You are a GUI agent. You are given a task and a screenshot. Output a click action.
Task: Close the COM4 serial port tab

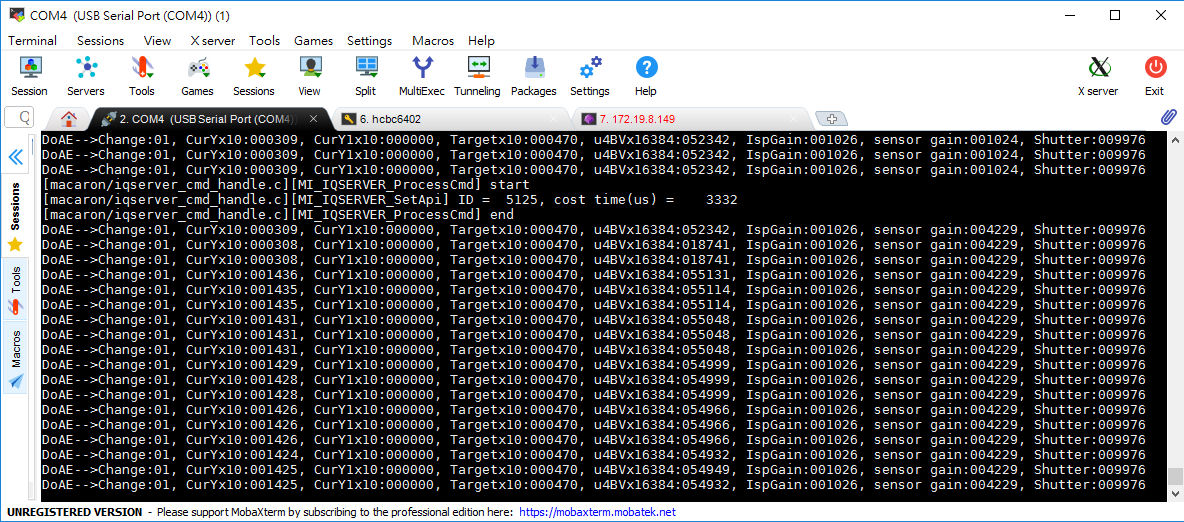[x=313, y=119]
